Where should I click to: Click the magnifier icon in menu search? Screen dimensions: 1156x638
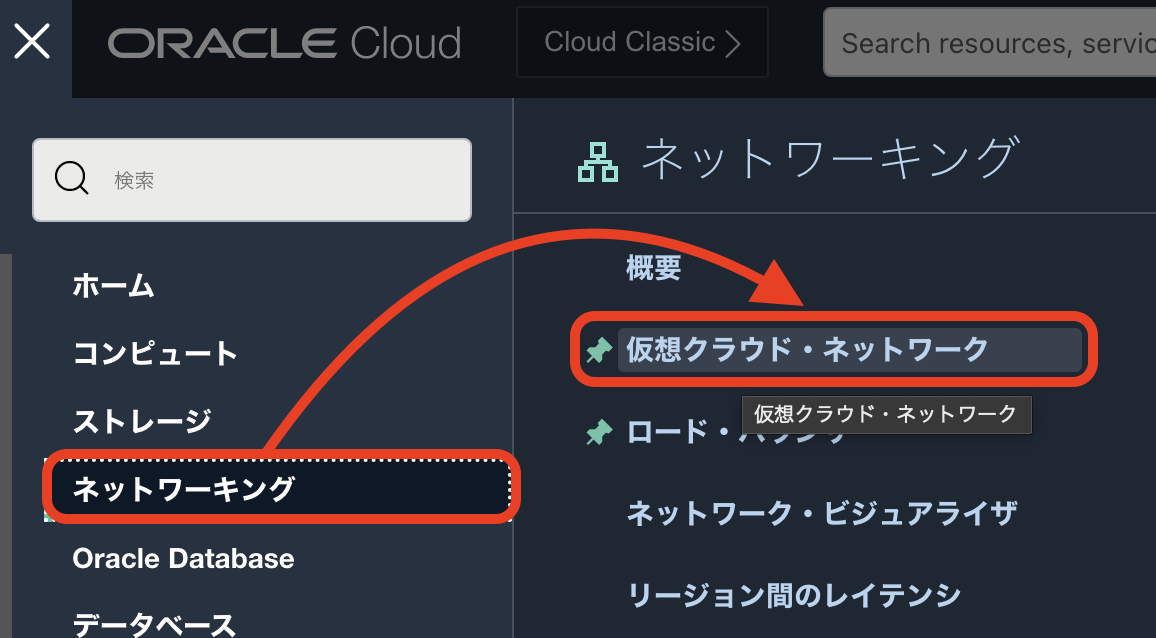71,180
